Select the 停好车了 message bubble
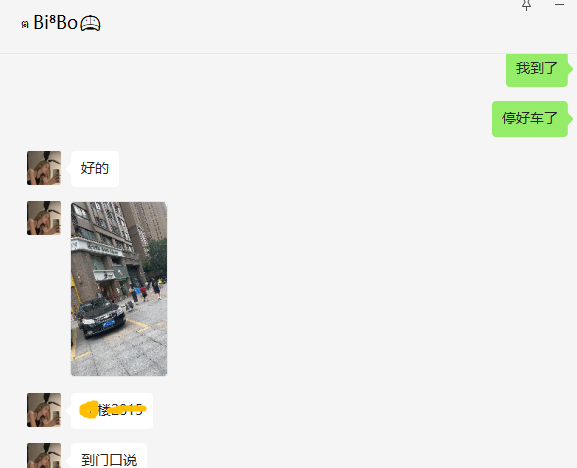The width and height of the screenshot is (577, 468). (x=530, y=119)
